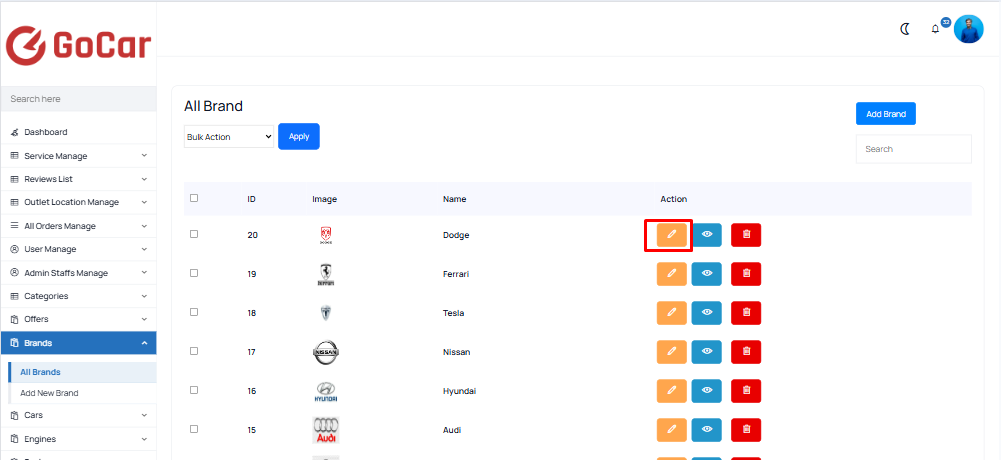The height and width of the screenshot is (460, 1001).
Task: Check the Nissan row checkbox
Action: tap(194, 351)
